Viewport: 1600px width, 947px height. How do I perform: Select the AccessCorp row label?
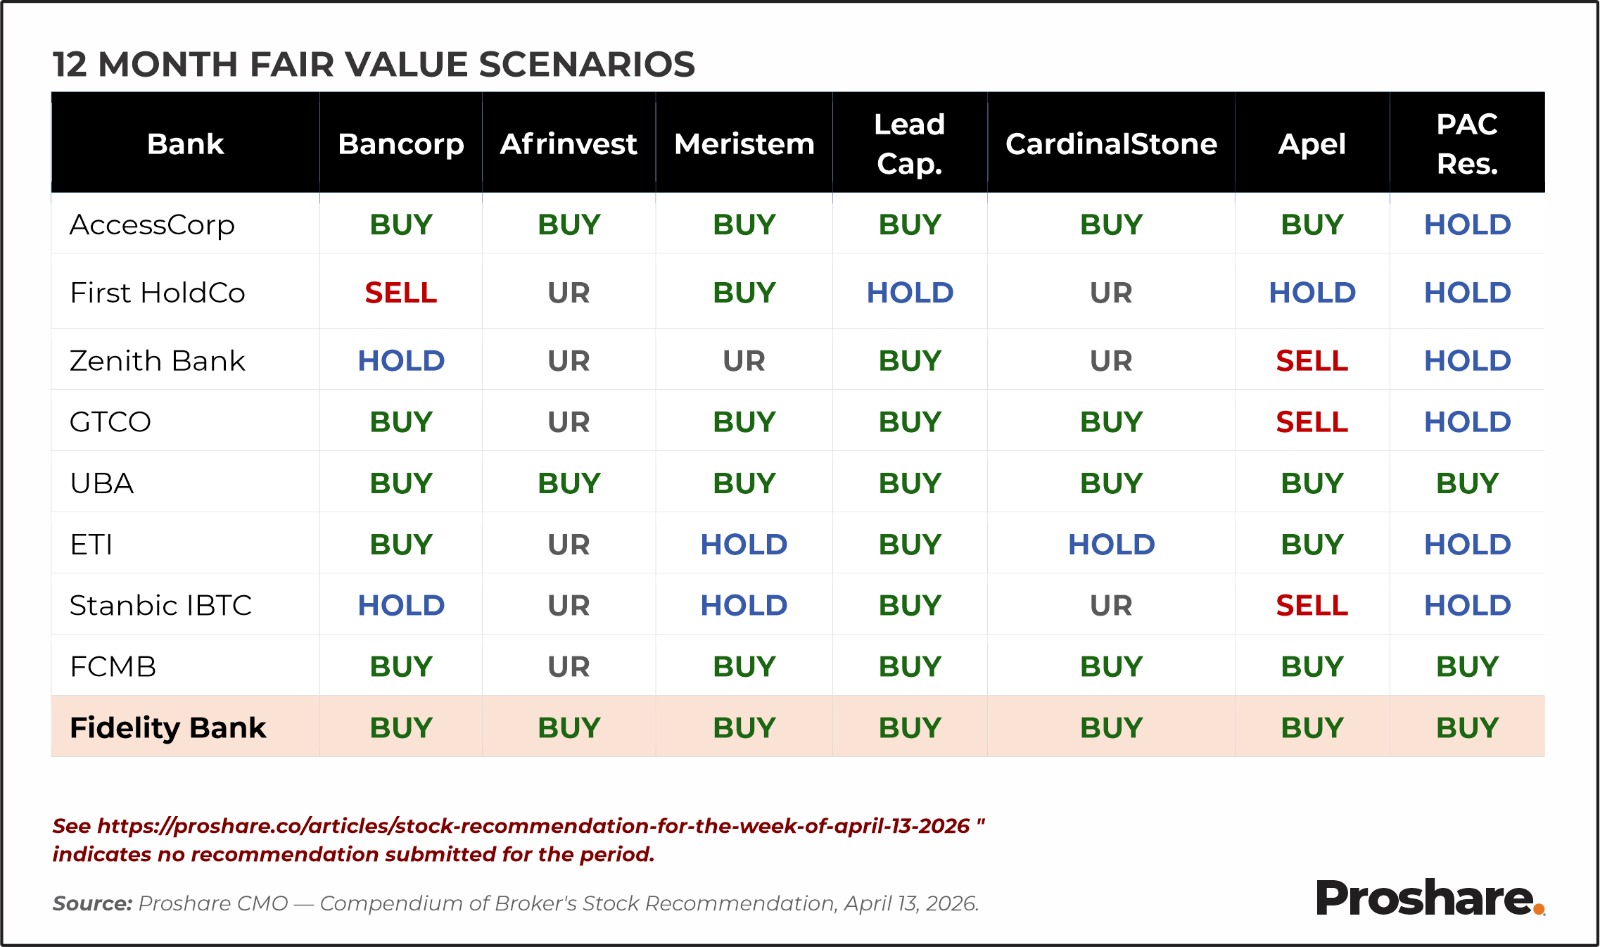152,225
